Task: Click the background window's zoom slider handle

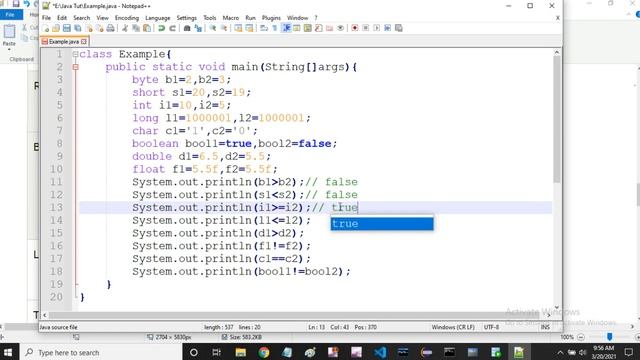Action: tap(609, 337)
